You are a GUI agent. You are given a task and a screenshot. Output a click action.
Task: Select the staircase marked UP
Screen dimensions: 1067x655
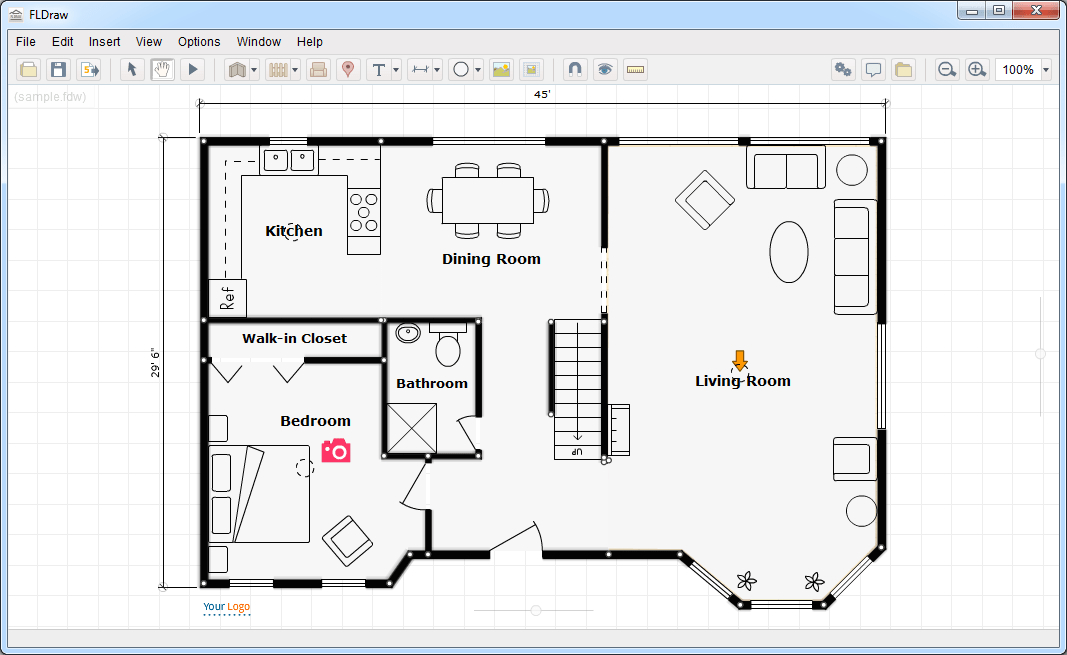click(578, 389)
